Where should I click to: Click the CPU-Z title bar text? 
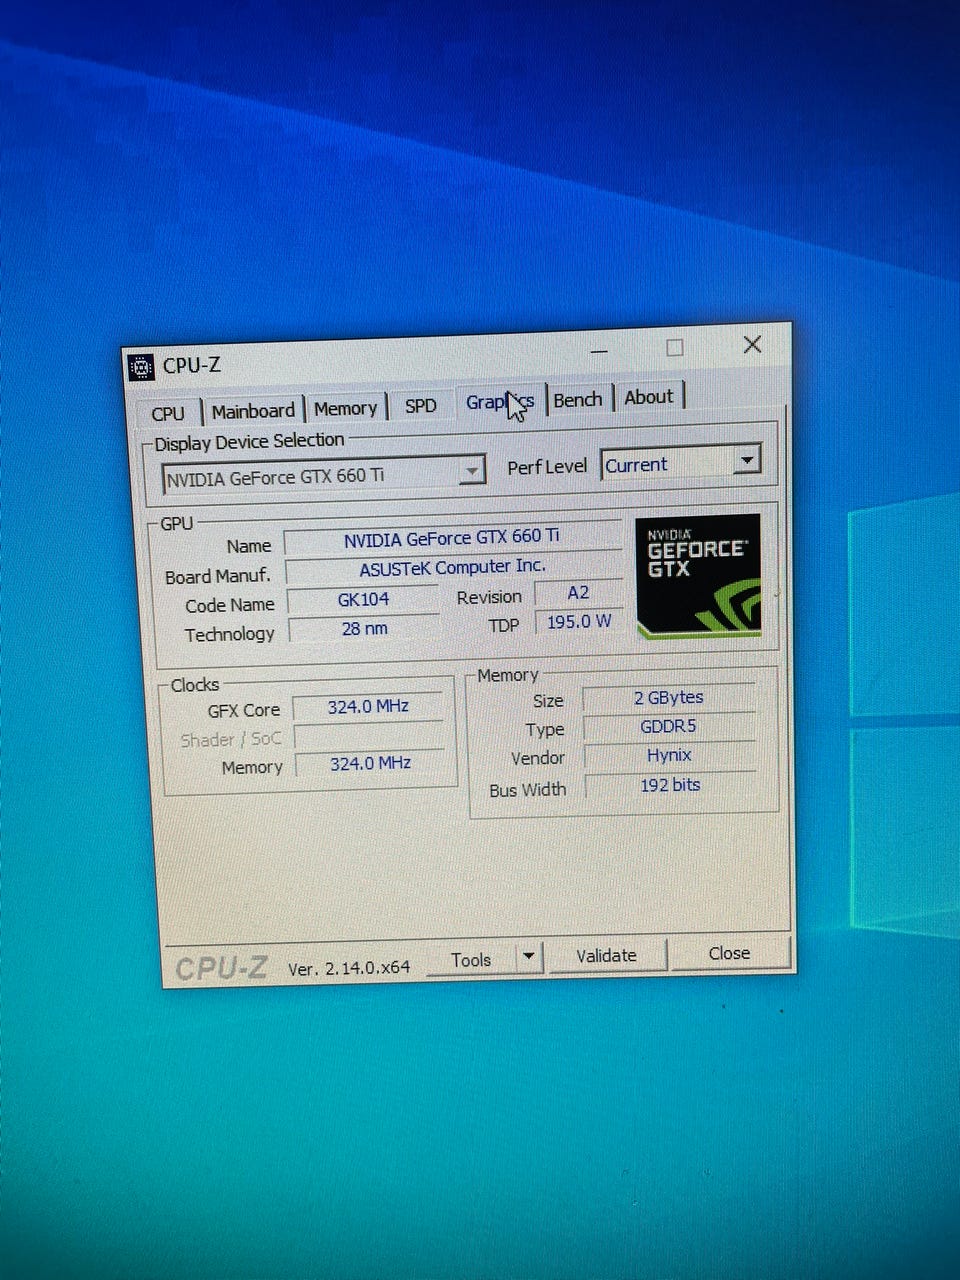tap(191, 365)
